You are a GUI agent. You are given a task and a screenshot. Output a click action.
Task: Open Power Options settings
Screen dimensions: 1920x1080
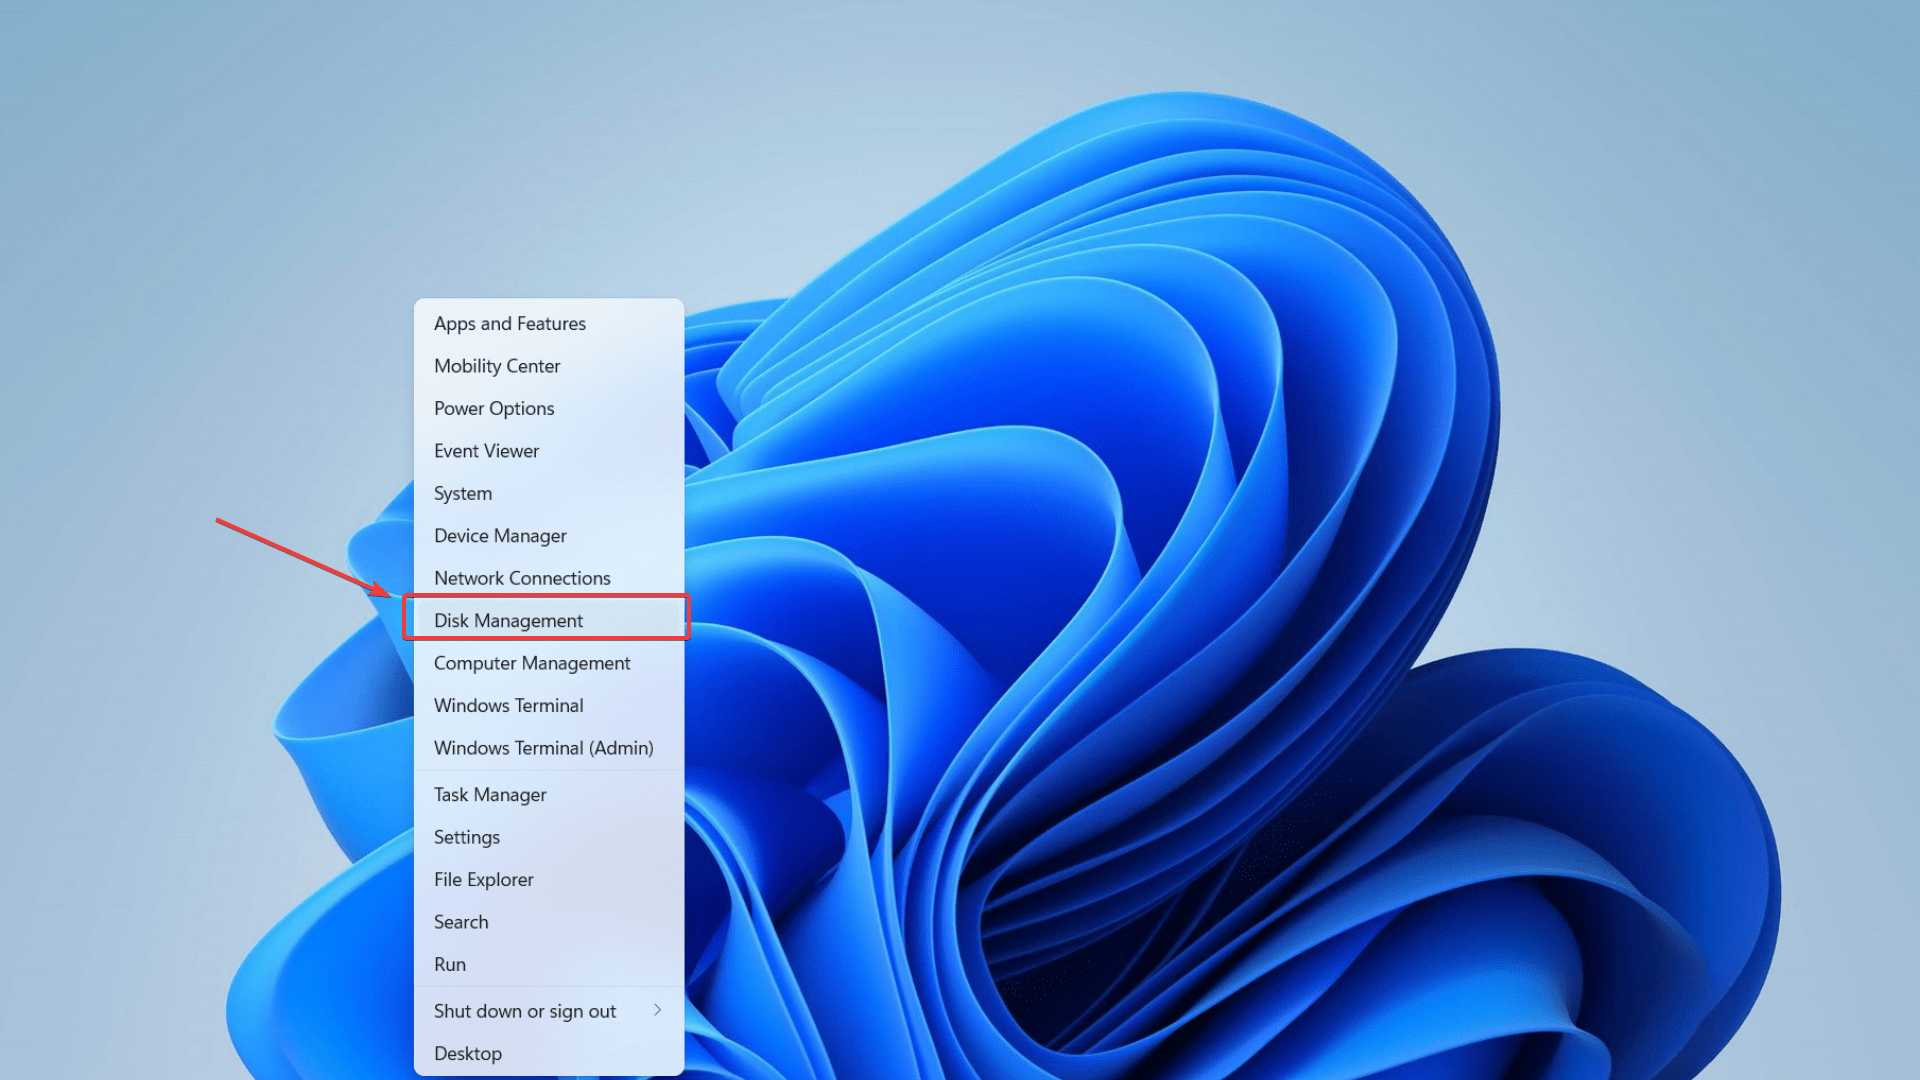[495, 407]
